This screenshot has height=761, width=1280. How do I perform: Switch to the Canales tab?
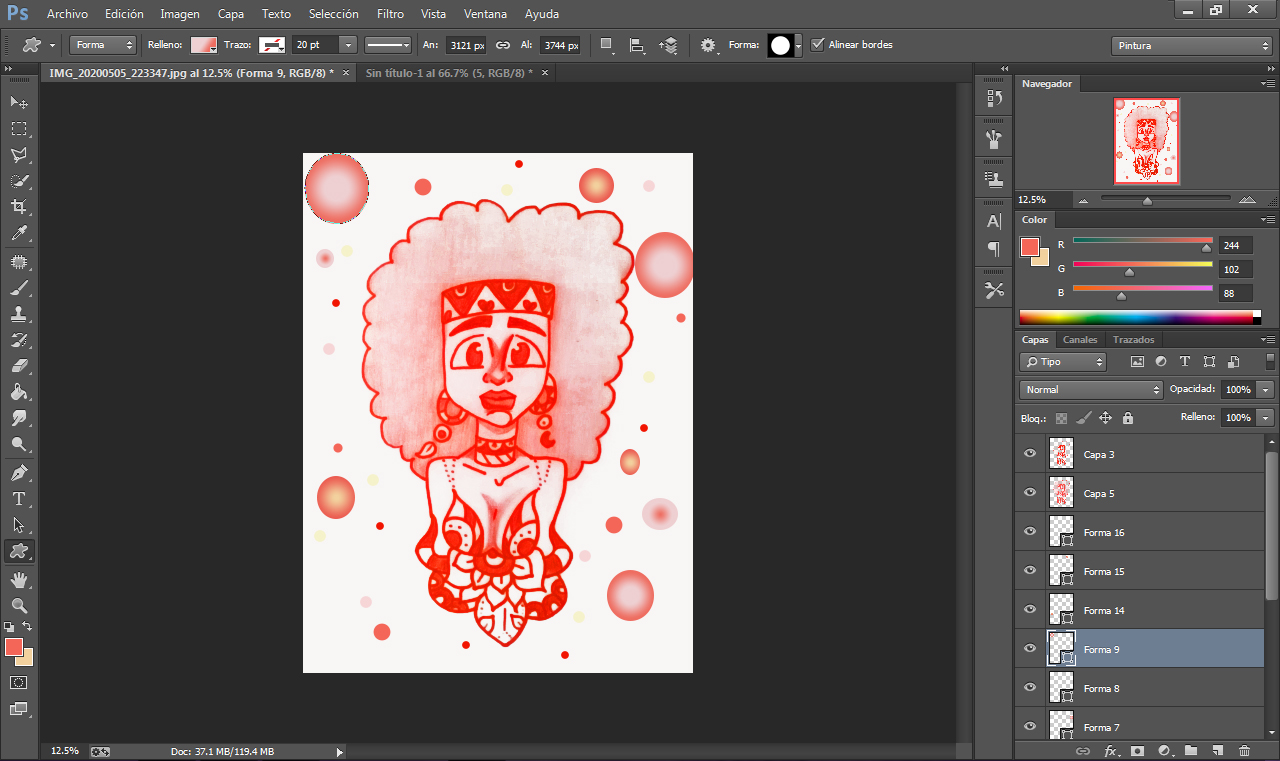(1080, 340)
